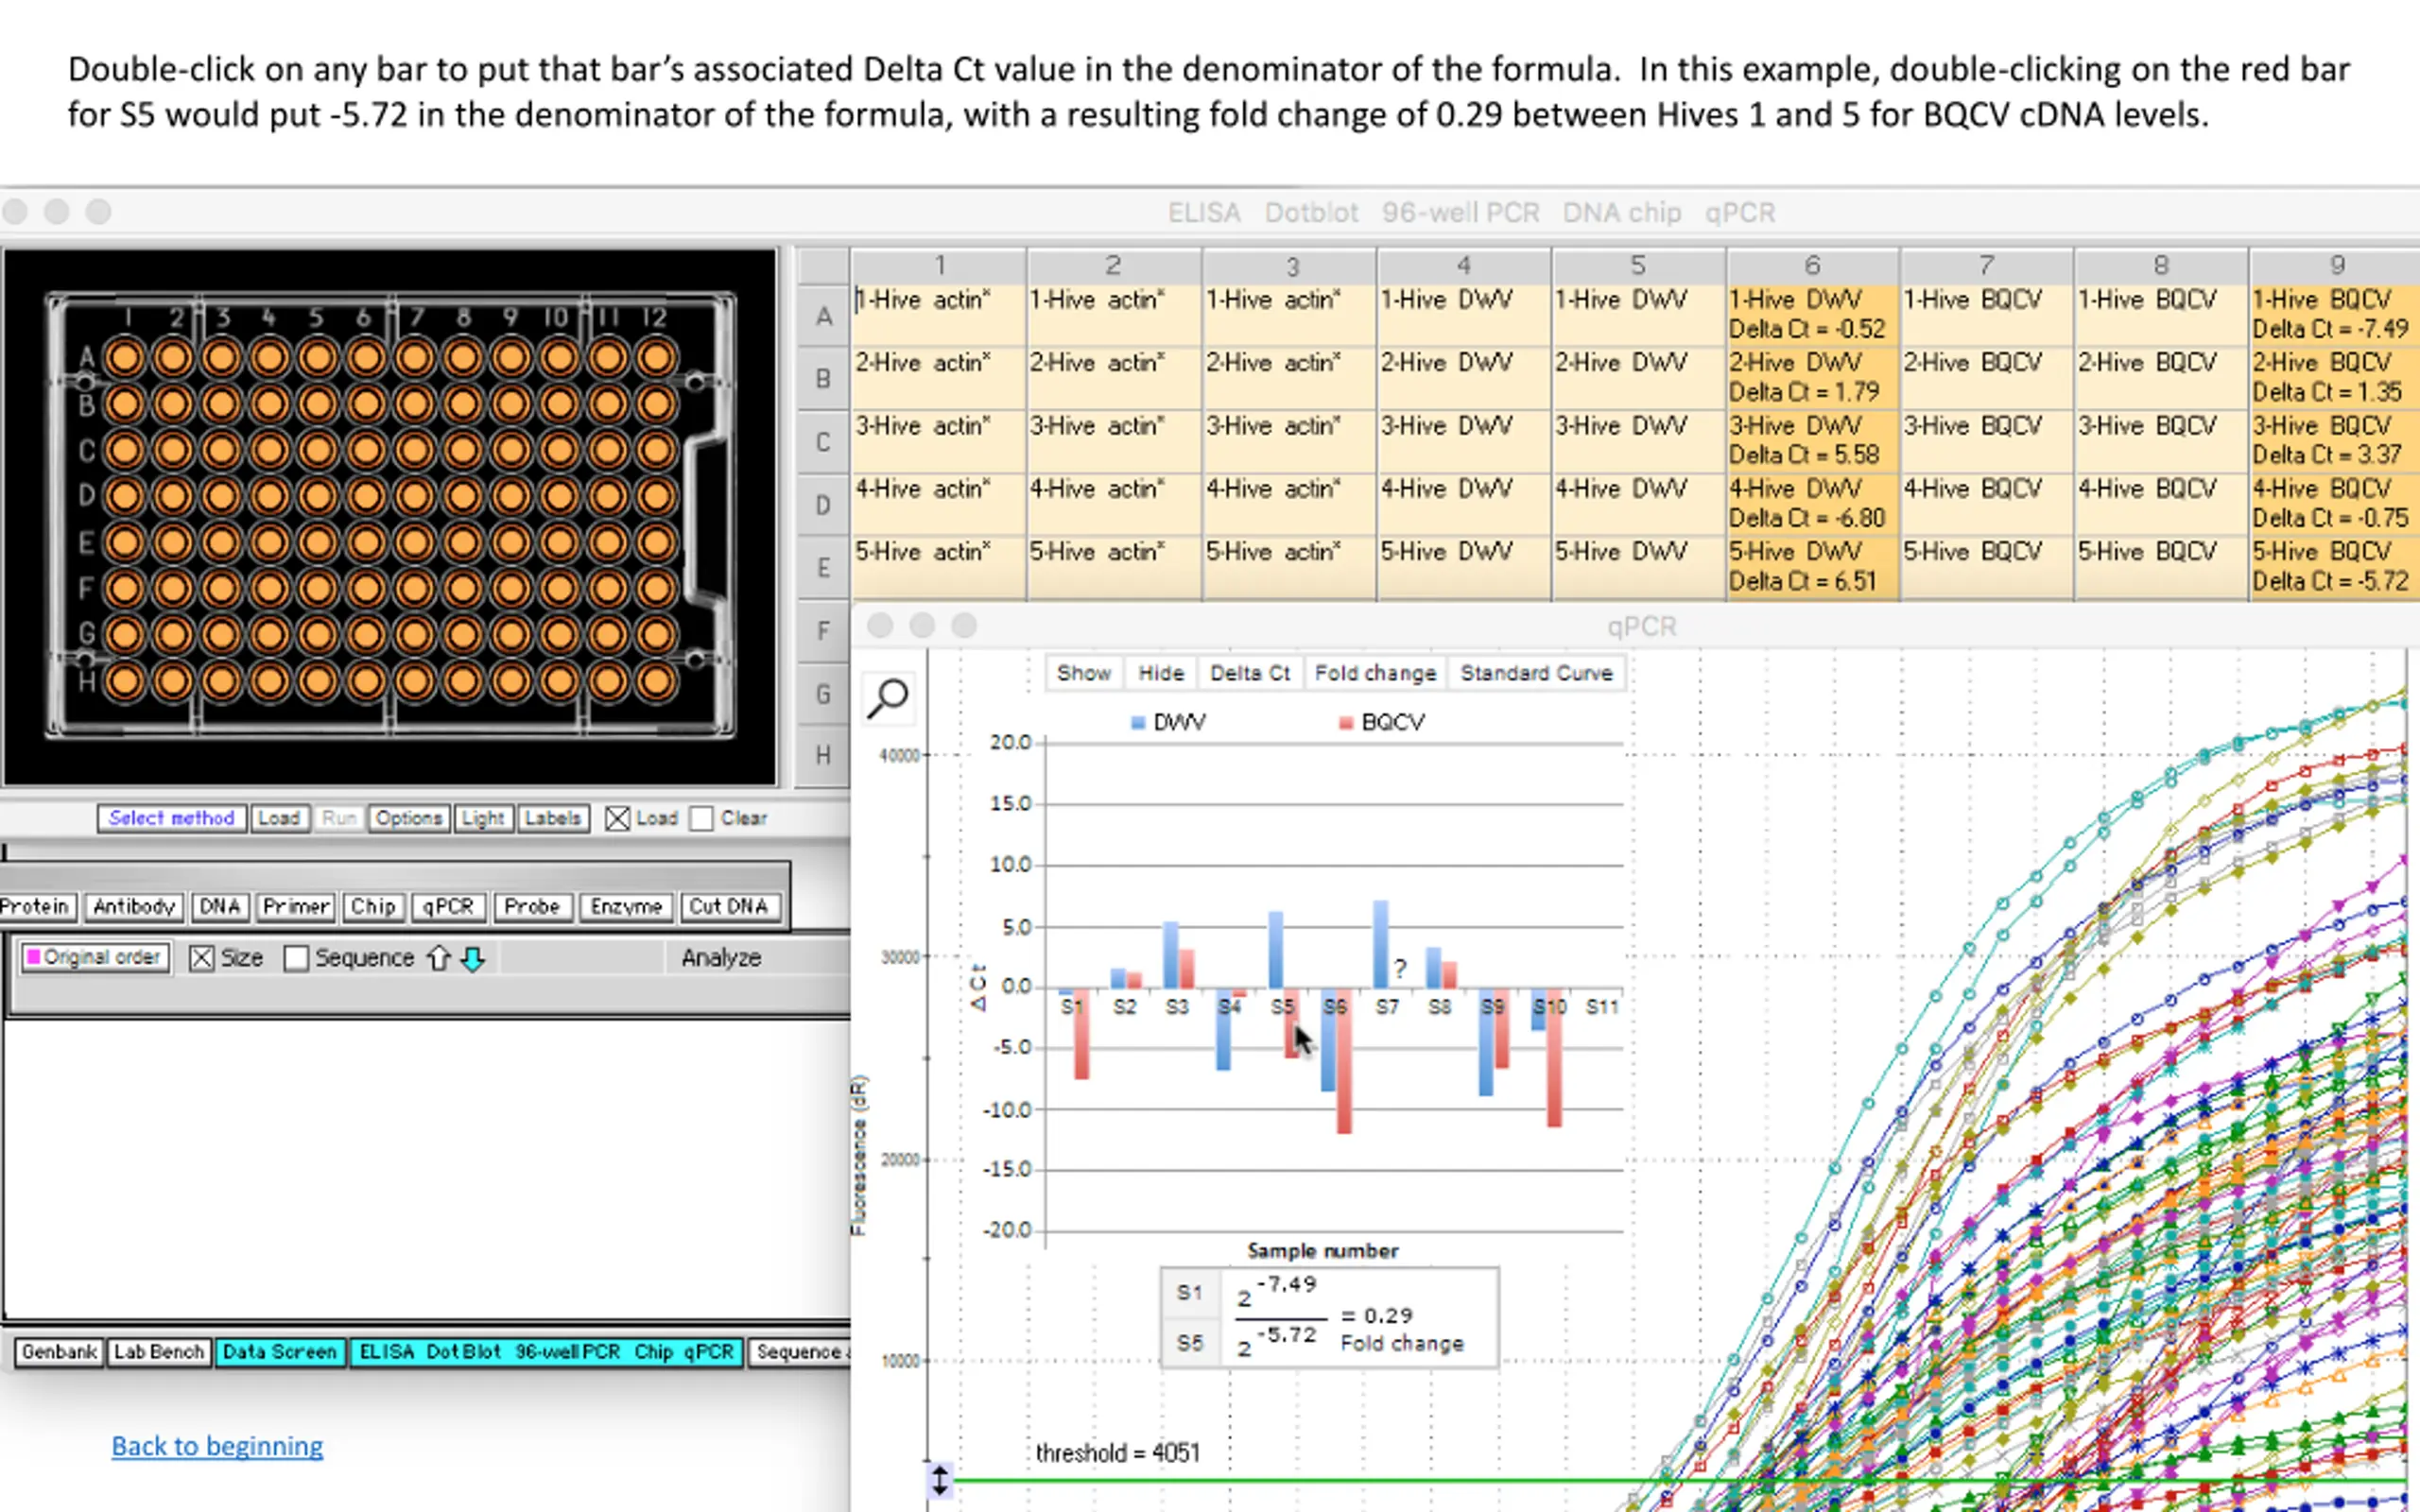Switch to the Fold change tab
Screen dimensions: 2420x1512
[1374, 673]
